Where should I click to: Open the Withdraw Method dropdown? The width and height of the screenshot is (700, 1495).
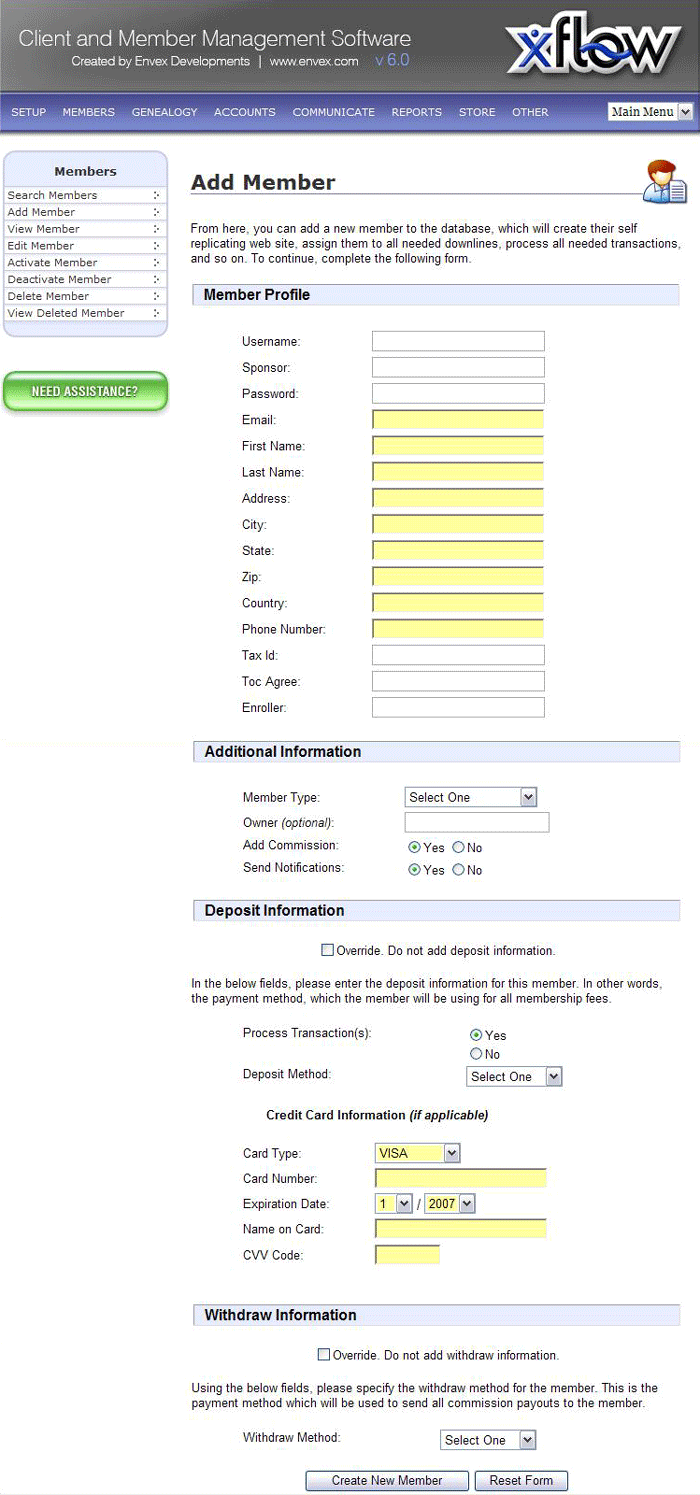click(x=489, y=1440)
